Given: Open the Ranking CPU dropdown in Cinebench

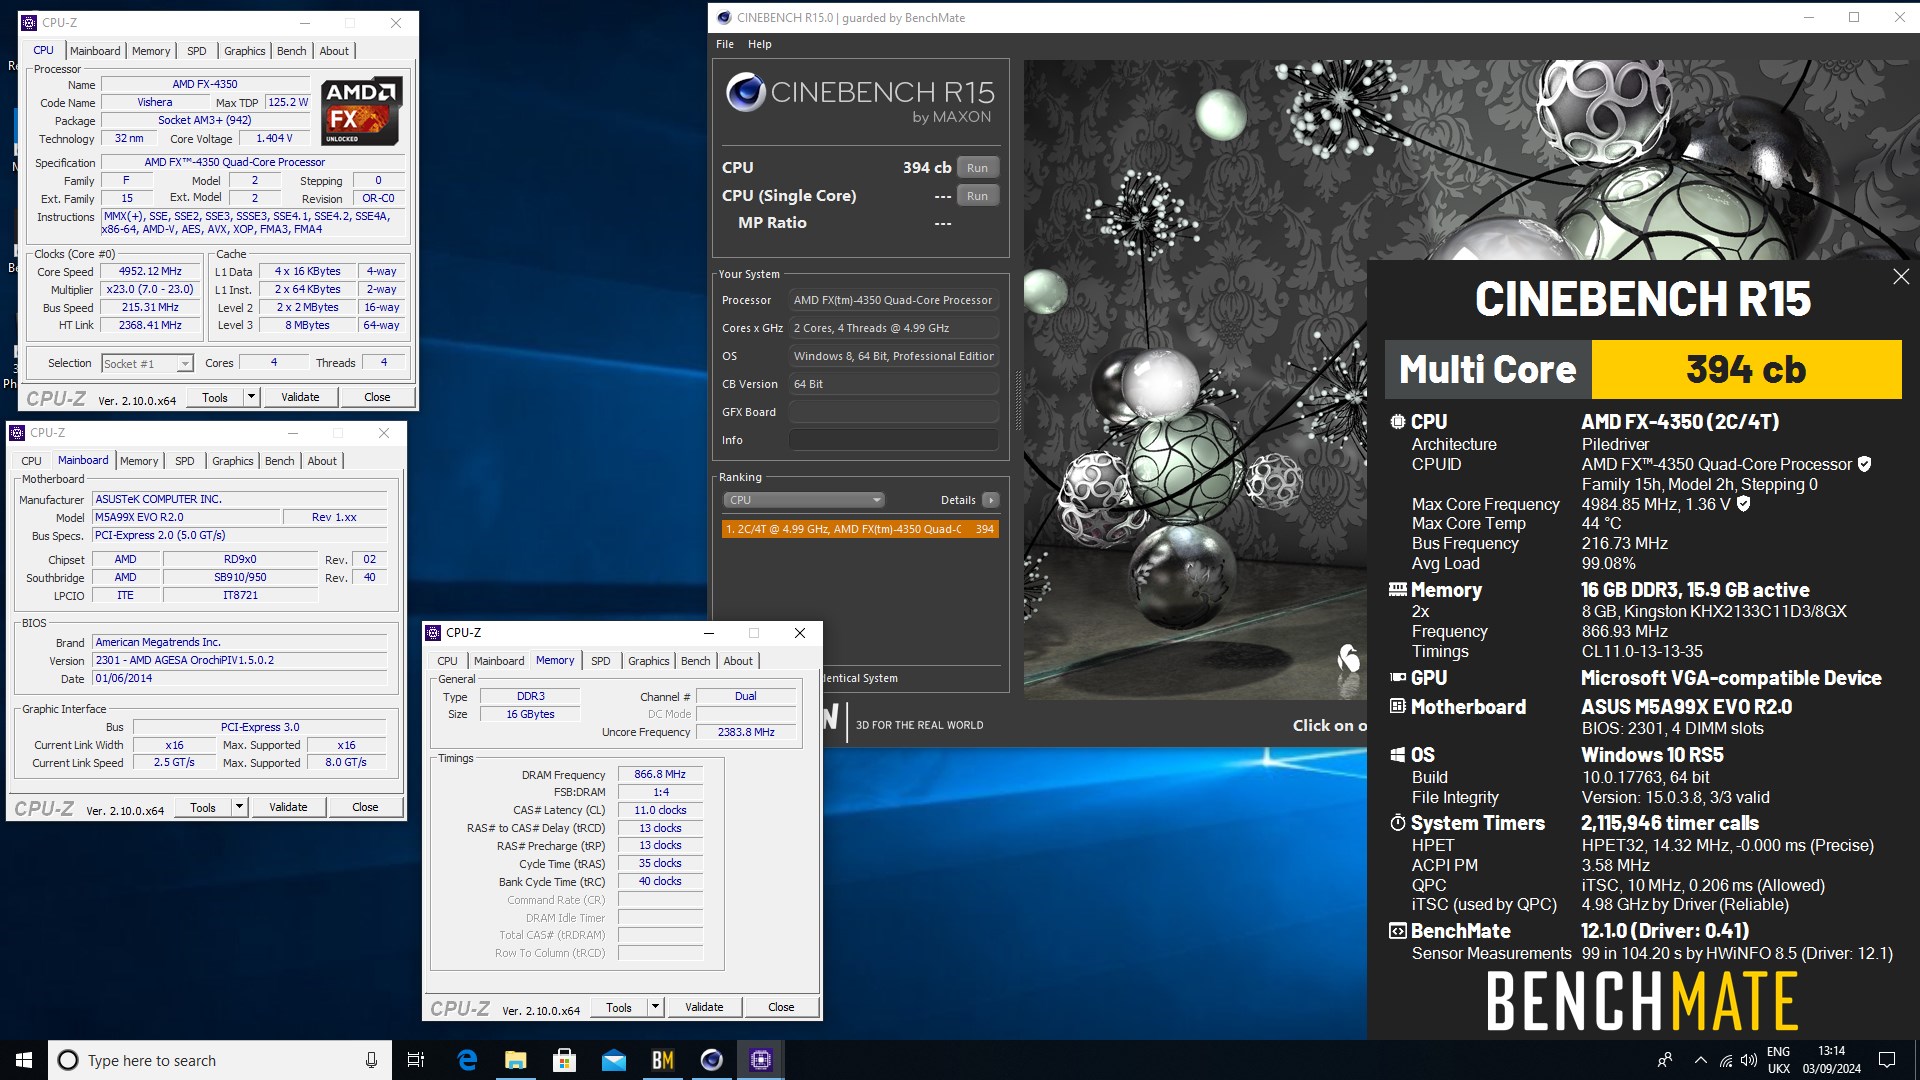Looking at the screenshot, I should coord(804,500).
